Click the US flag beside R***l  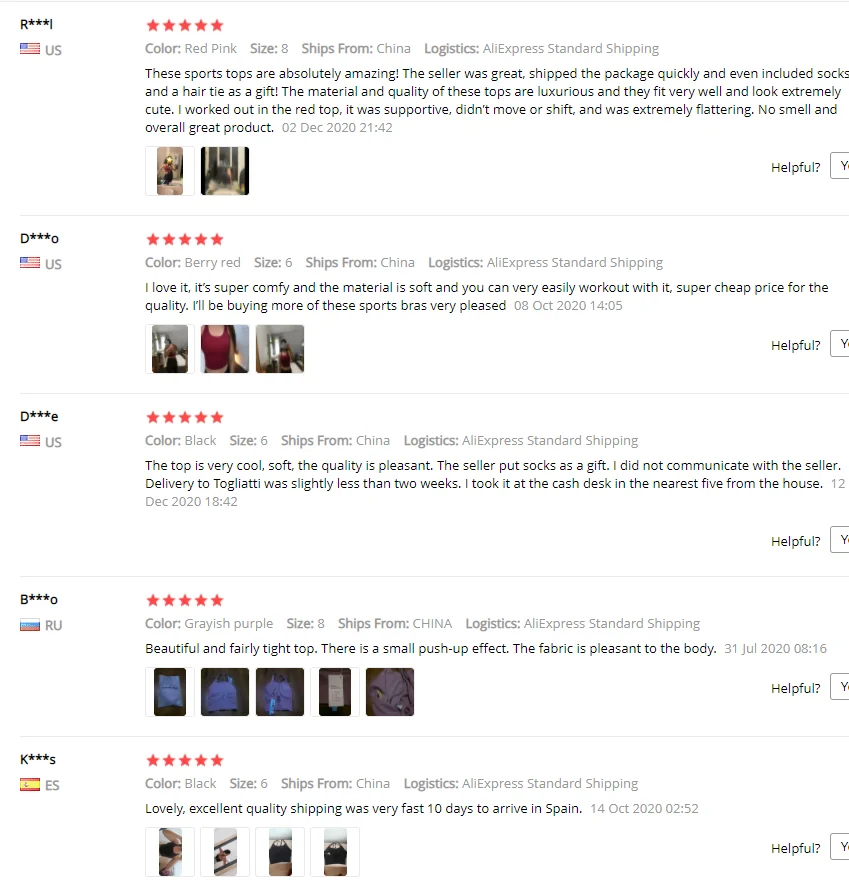point(30,49)
